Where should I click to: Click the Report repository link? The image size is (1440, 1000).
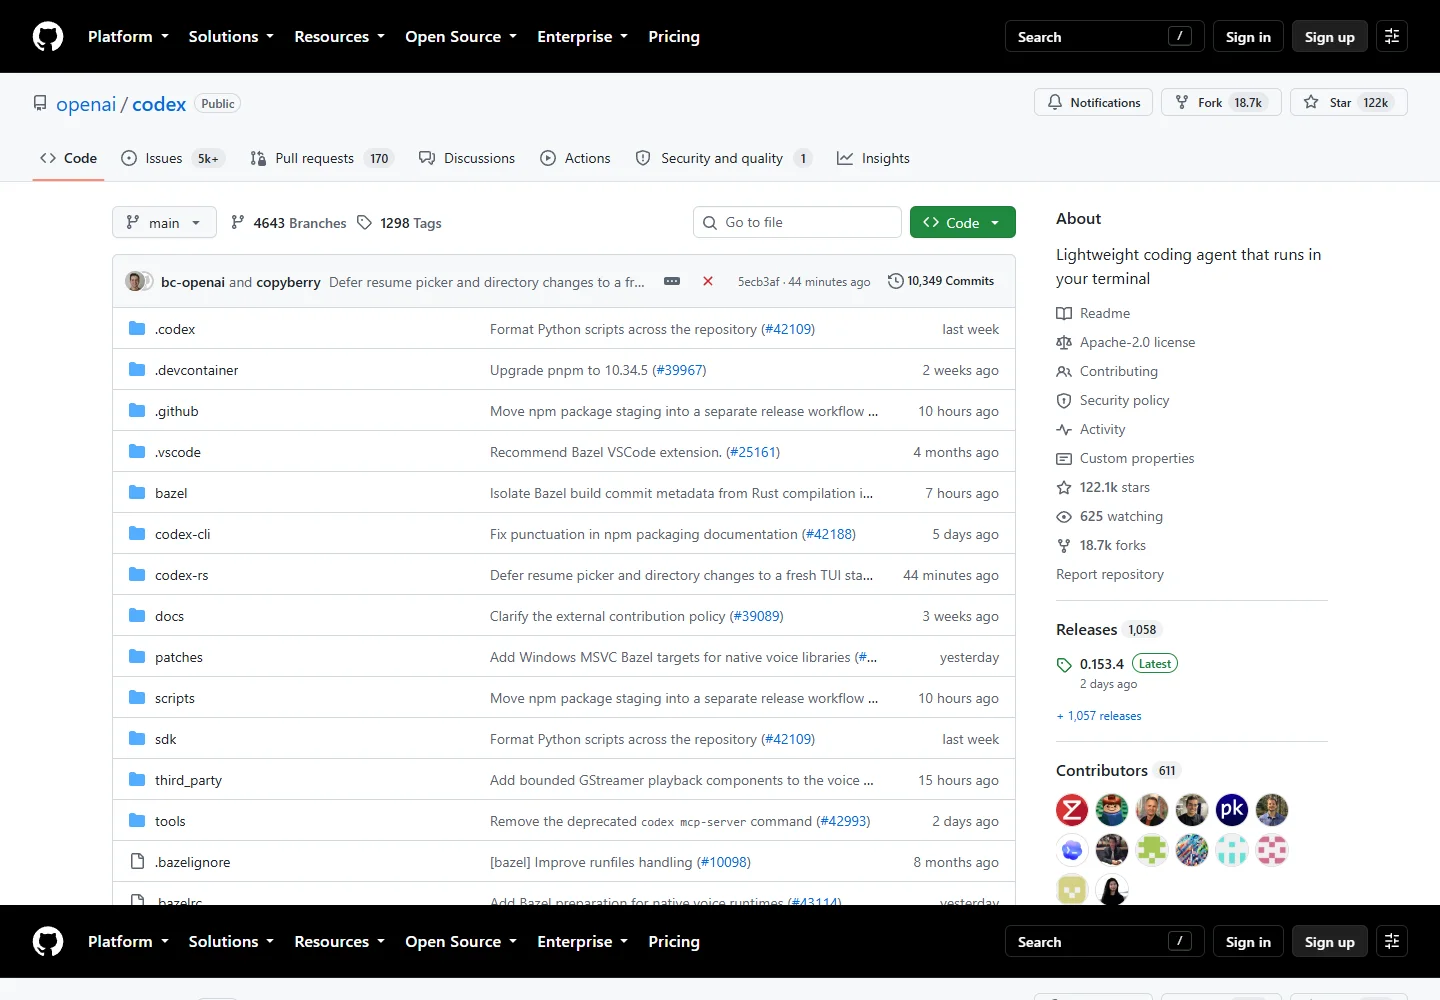coord(1110,574)
